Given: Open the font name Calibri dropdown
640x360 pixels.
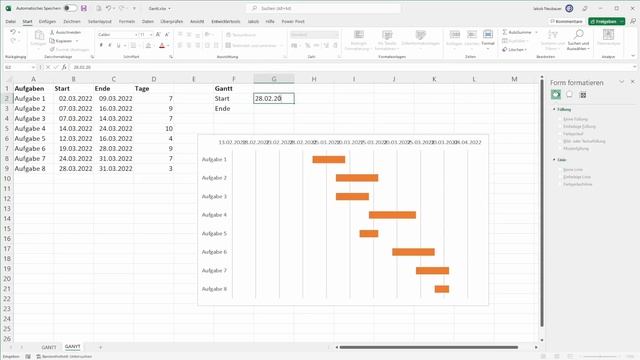Looking at the screenshot, I should 136,35.
